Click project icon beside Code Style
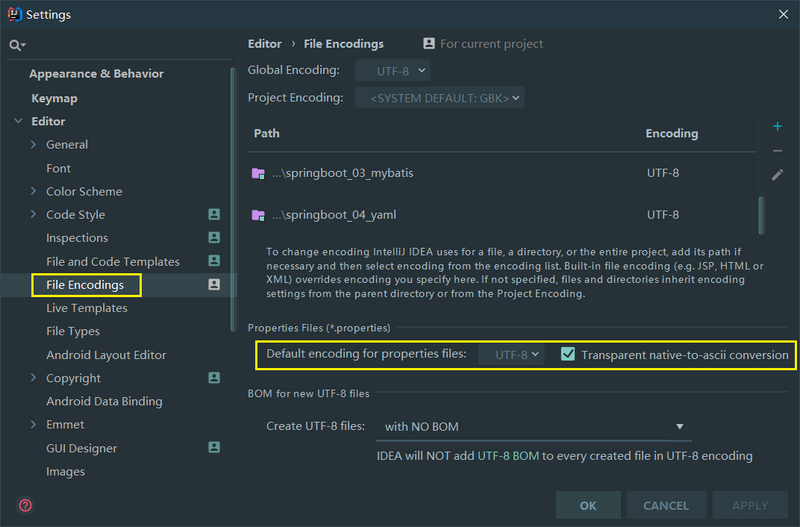Viewport: 800px width, 527px height. click(213, 215)
